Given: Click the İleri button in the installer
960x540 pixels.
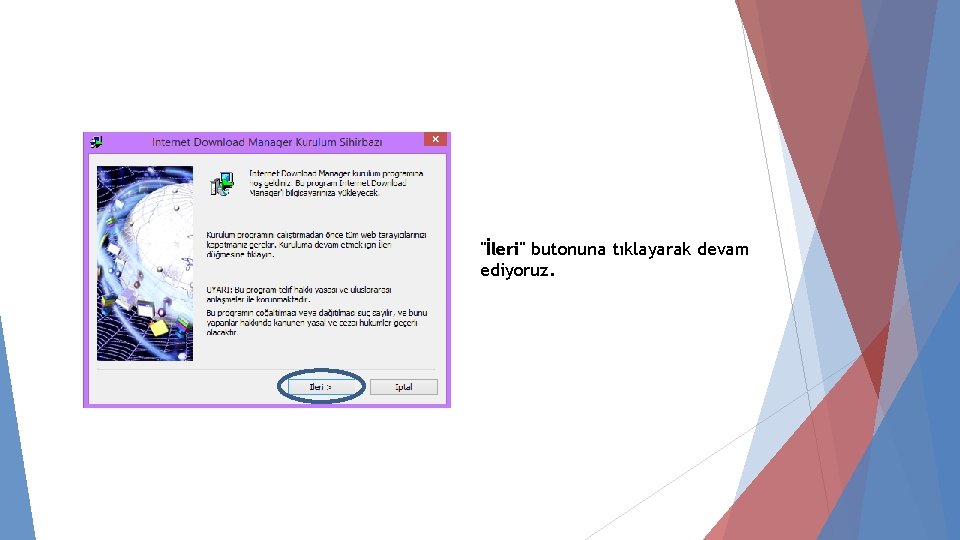Looking at the screenshot, I should point(321,387).
